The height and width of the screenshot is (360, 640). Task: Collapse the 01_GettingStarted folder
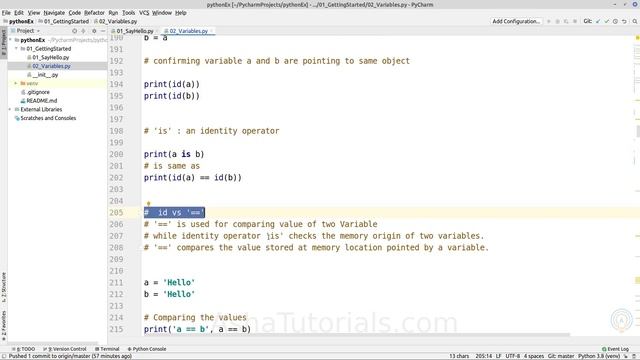tap(17, 49)
